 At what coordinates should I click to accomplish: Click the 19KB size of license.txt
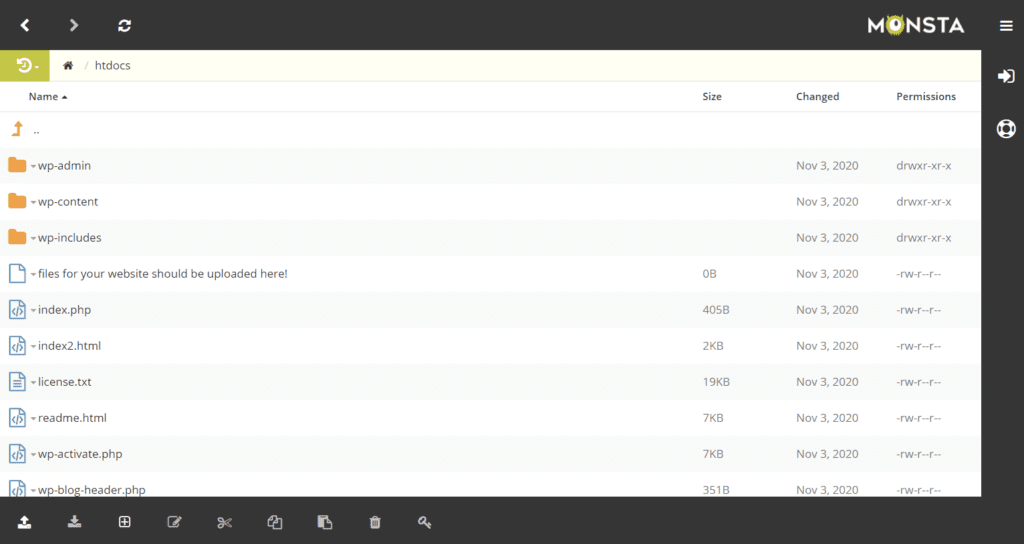tap(716, 382)
